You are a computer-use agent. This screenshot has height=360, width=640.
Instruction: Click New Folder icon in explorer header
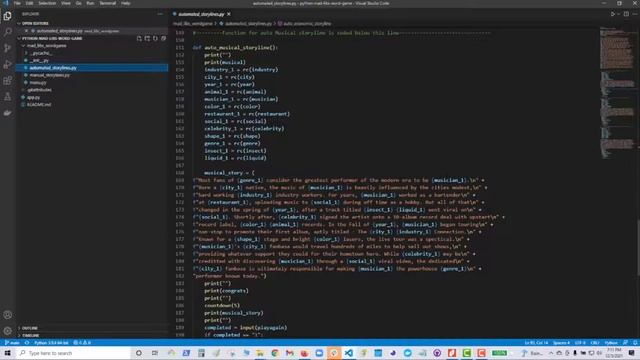(147, 38)
